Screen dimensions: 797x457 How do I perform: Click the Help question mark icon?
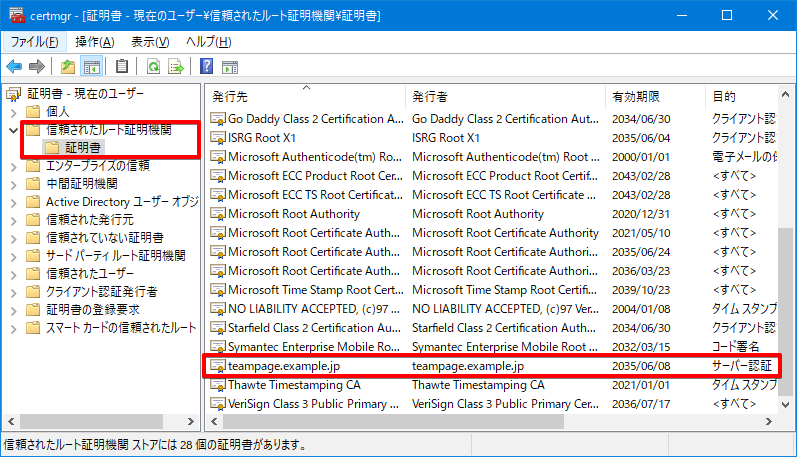click(206, 66)
